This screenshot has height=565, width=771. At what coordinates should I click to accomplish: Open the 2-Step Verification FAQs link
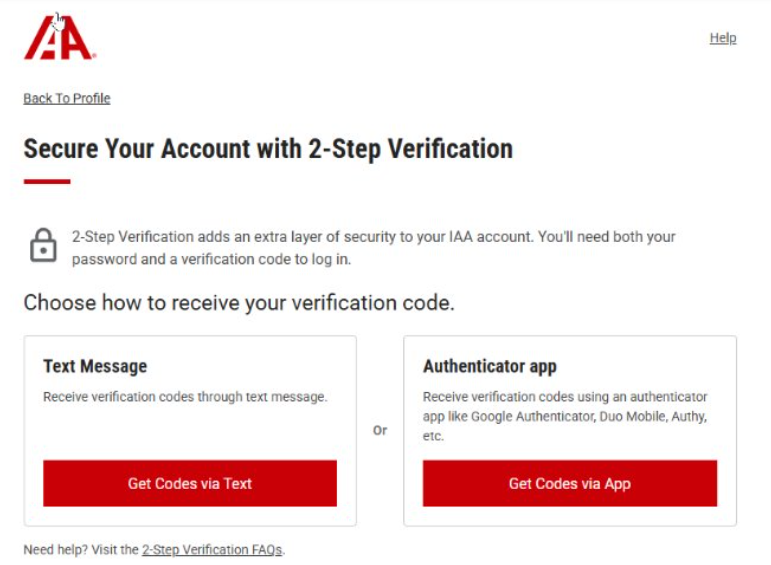pyautogui.click(x=212, y=549)
